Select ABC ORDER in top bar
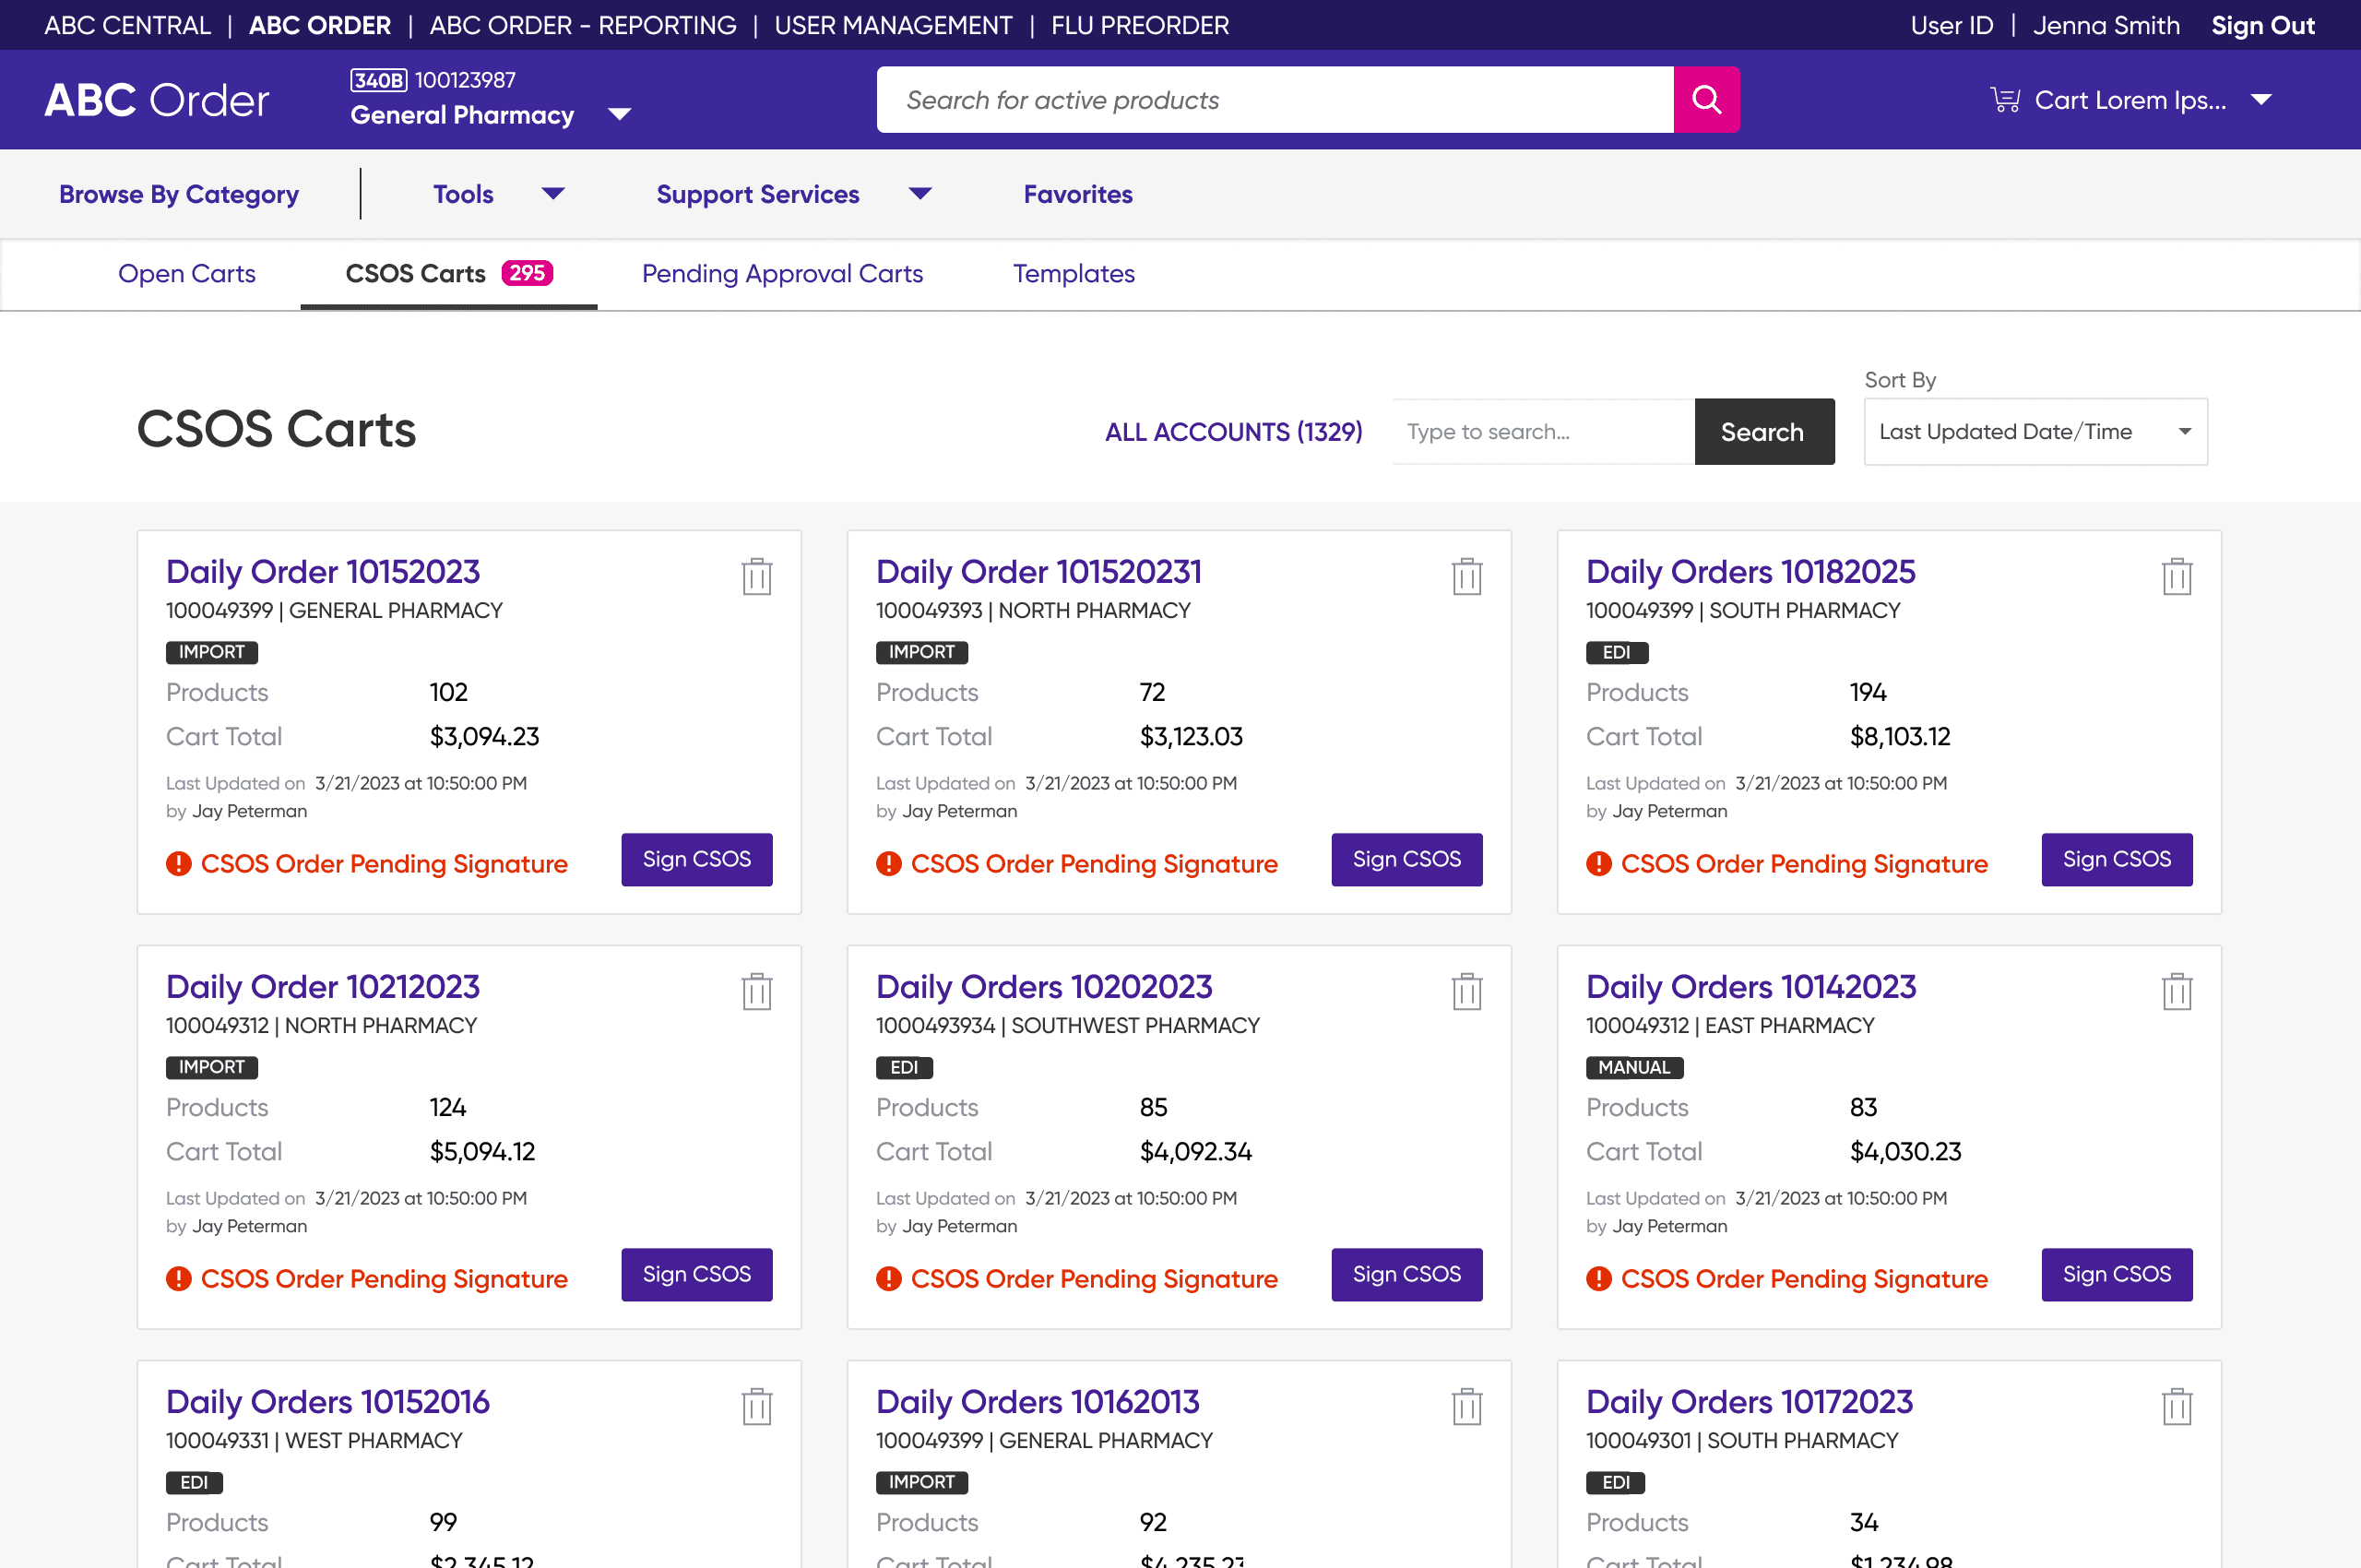 320,25
